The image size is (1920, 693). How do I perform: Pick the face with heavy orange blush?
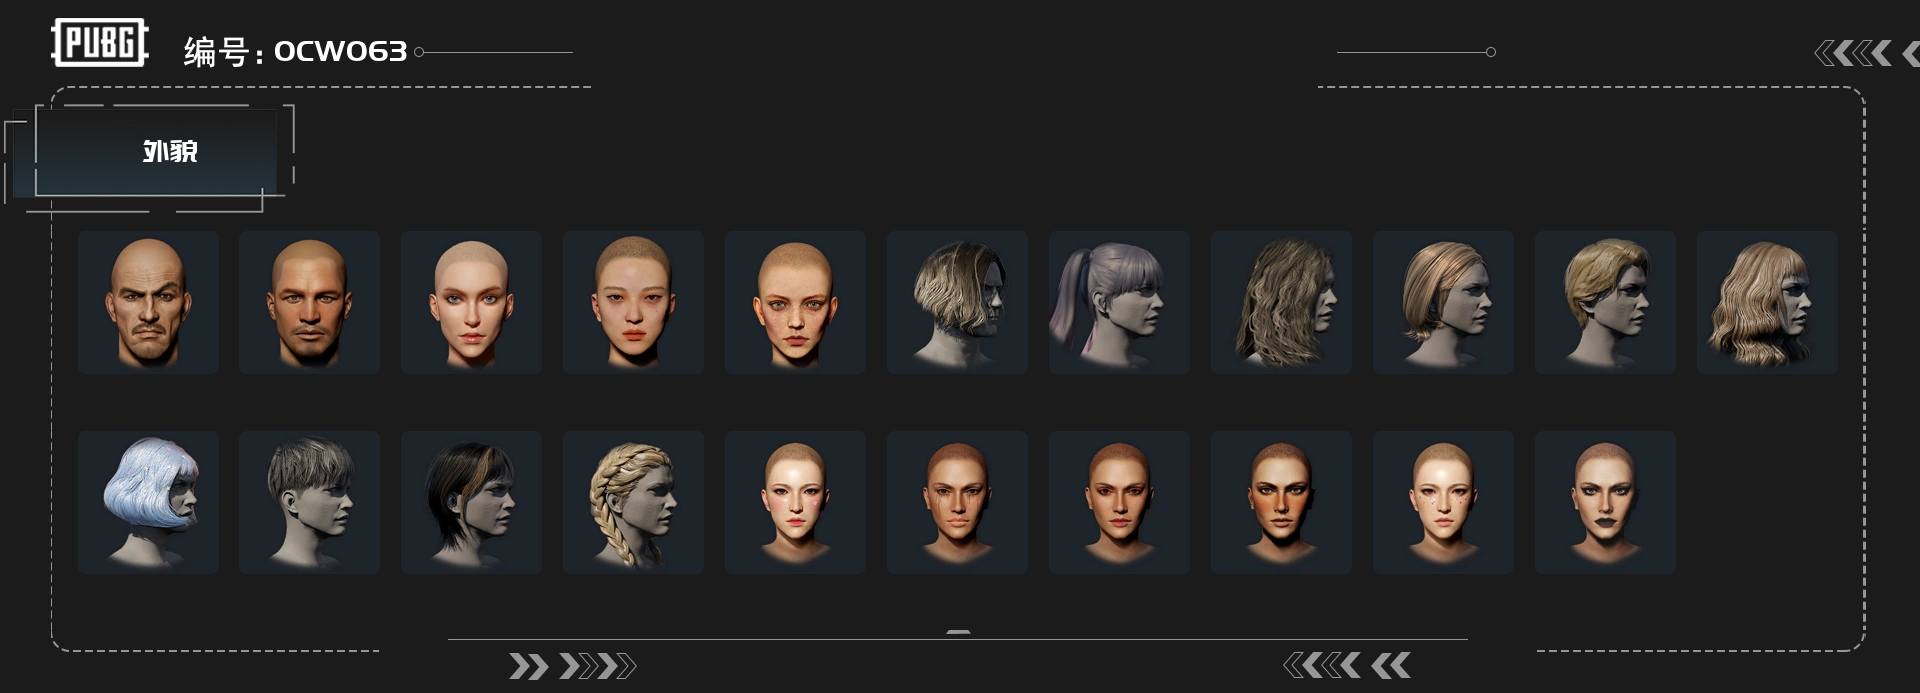1281,502
